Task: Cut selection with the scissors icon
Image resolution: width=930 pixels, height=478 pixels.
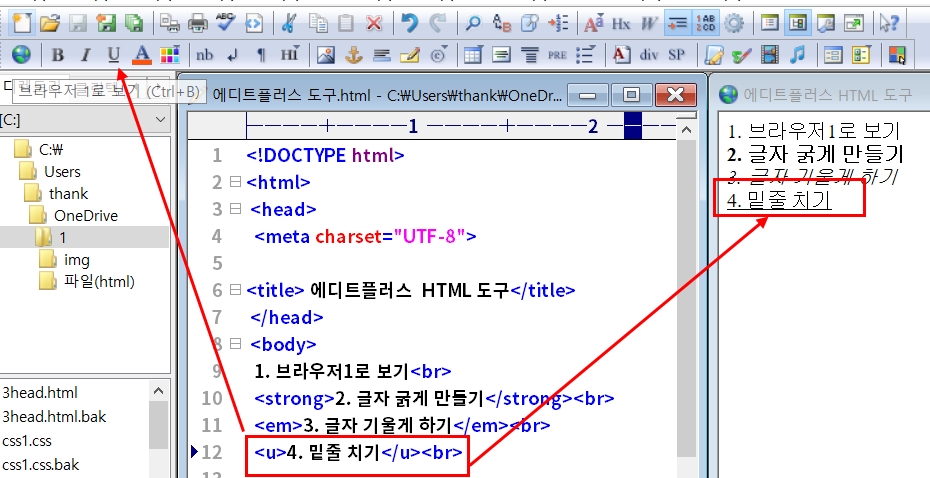Action: (x=289, y=23)
